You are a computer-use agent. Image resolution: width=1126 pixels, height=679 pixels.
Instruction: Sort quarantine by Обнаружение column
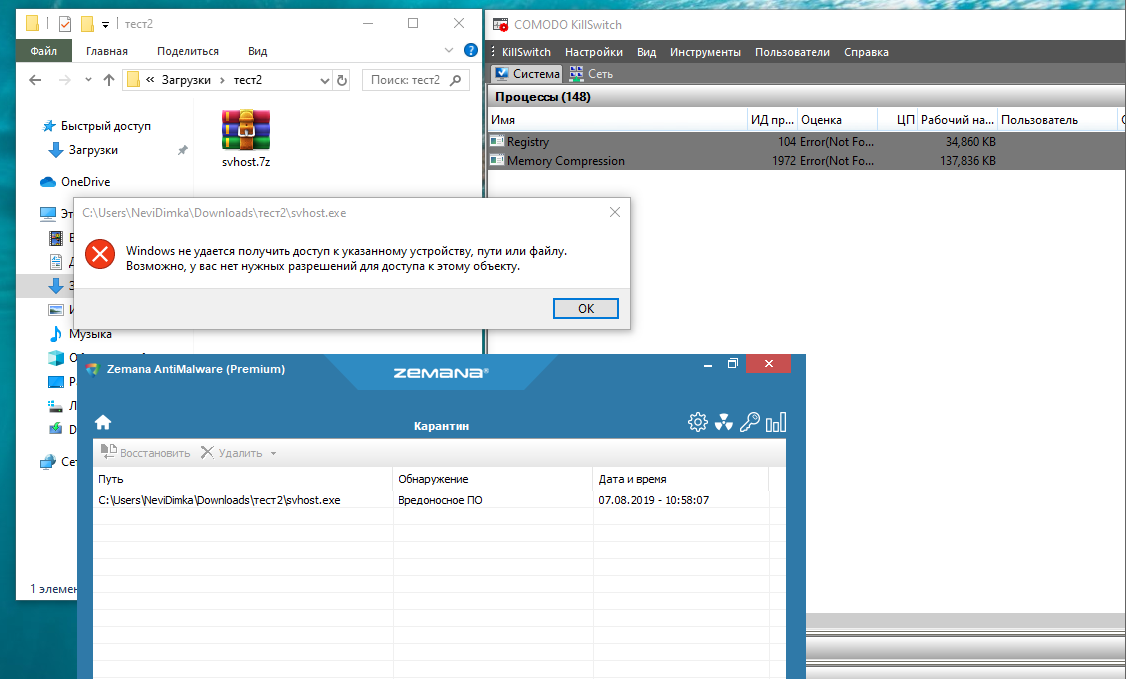pos(493,479)
